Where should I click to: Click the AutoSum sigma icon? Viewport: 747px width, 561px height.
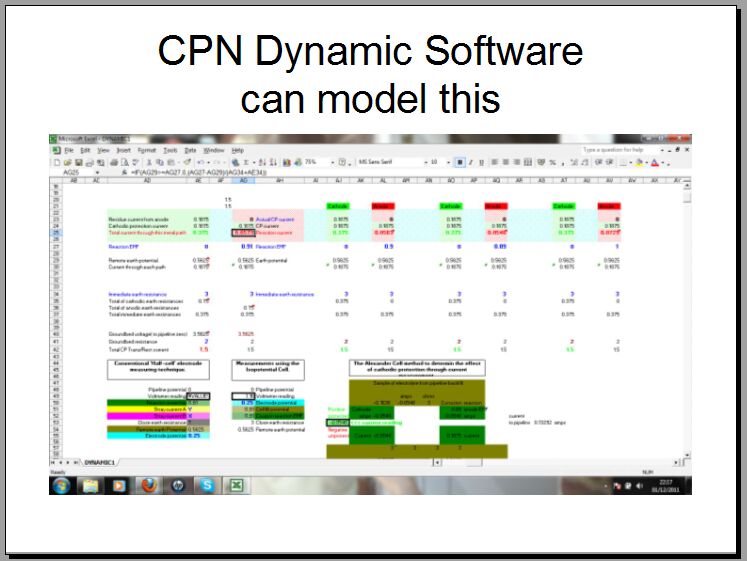click(x=246, y=162)
